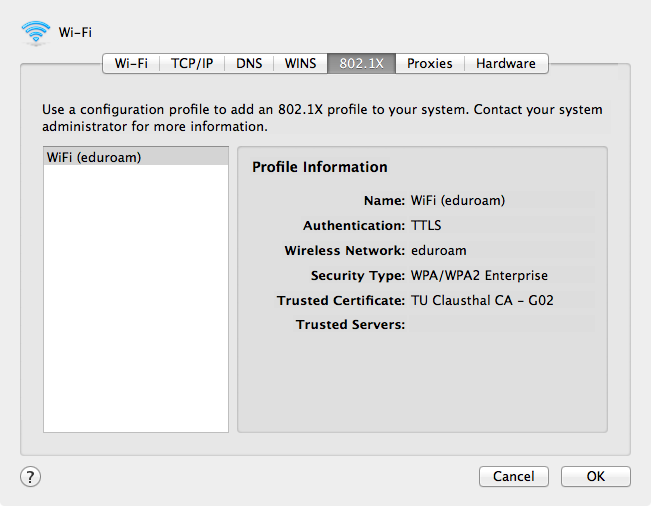Open help with the question mark button
Viewport: 651px width, 506px height.
[30, 476]
